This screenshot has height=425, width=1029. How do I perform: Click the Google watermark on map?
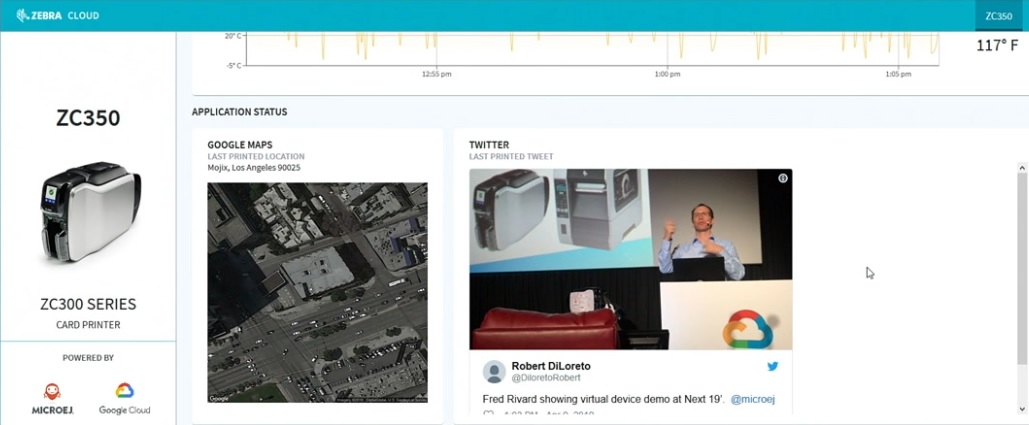coord(219,398)
